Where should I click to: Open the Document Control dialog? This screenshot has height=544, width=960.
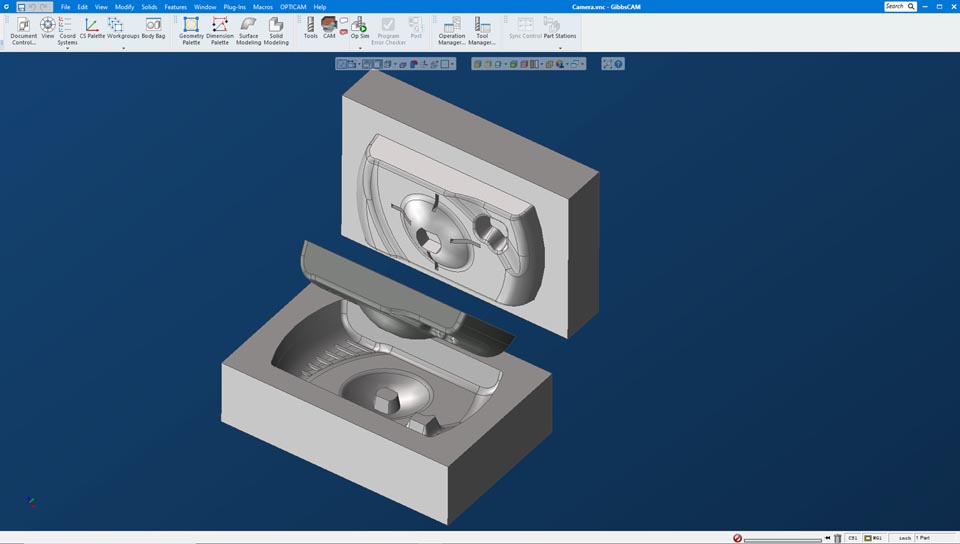point(23,30)
